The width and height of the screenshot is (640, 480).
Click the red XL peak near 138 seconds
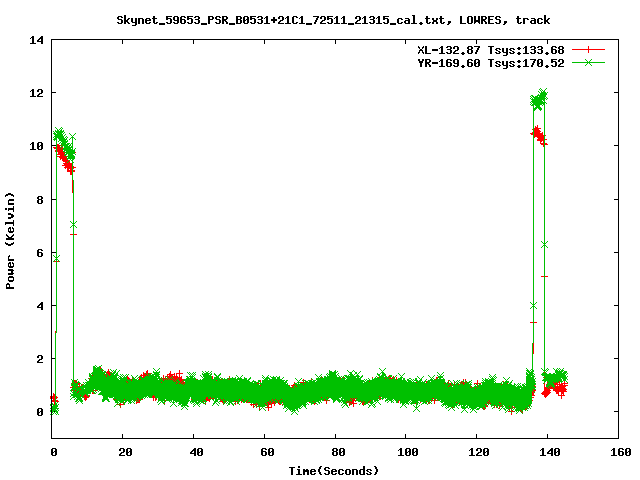point(539,136)
